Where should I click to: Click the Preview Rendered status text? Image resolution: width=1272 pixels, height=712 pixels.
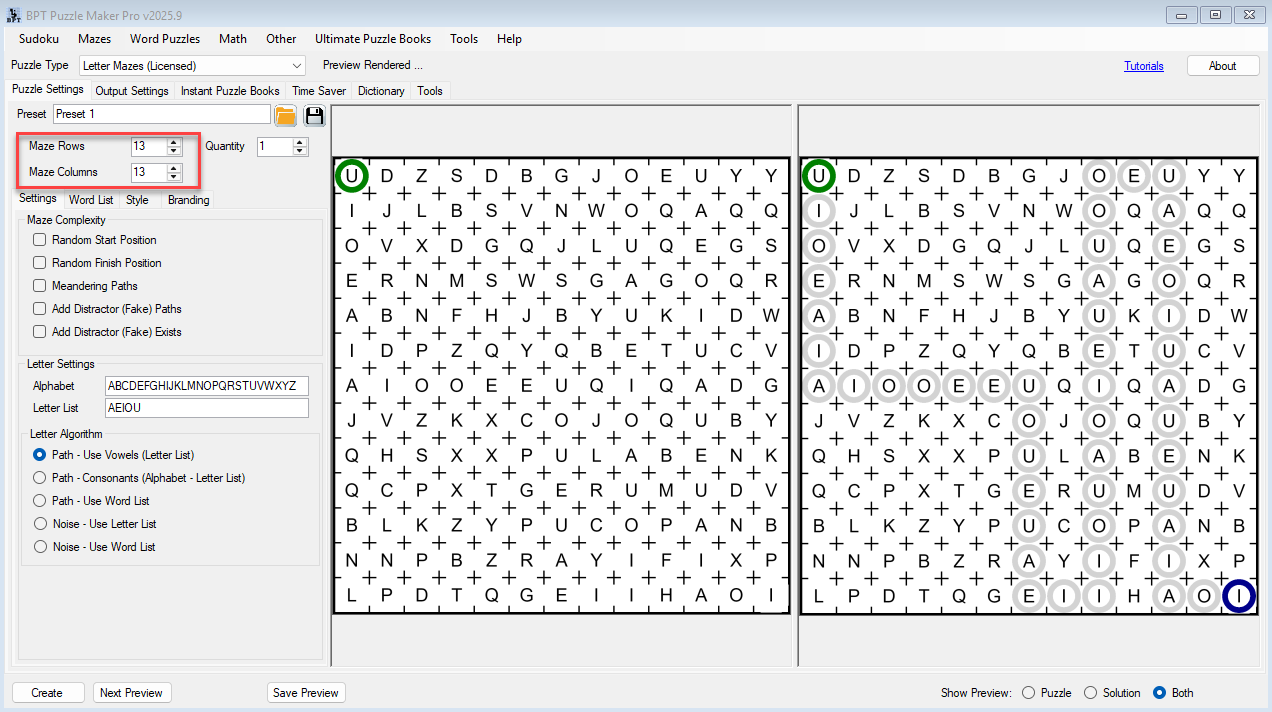(x=373, y=65)
